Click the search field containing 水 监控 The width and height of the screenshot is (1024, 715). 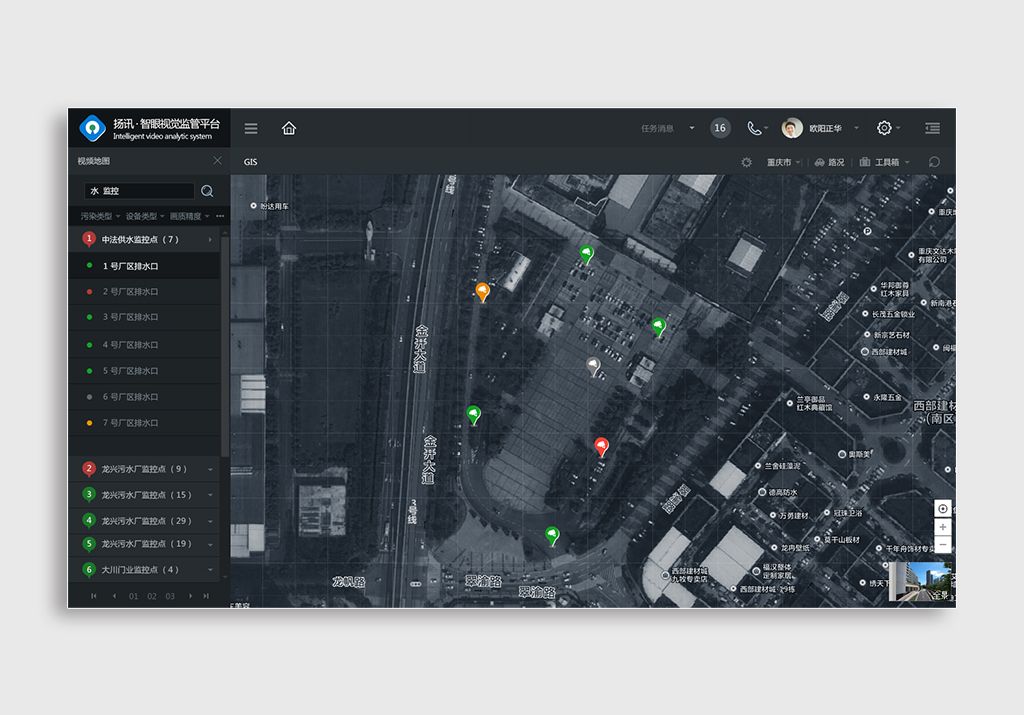pos(139,191)
